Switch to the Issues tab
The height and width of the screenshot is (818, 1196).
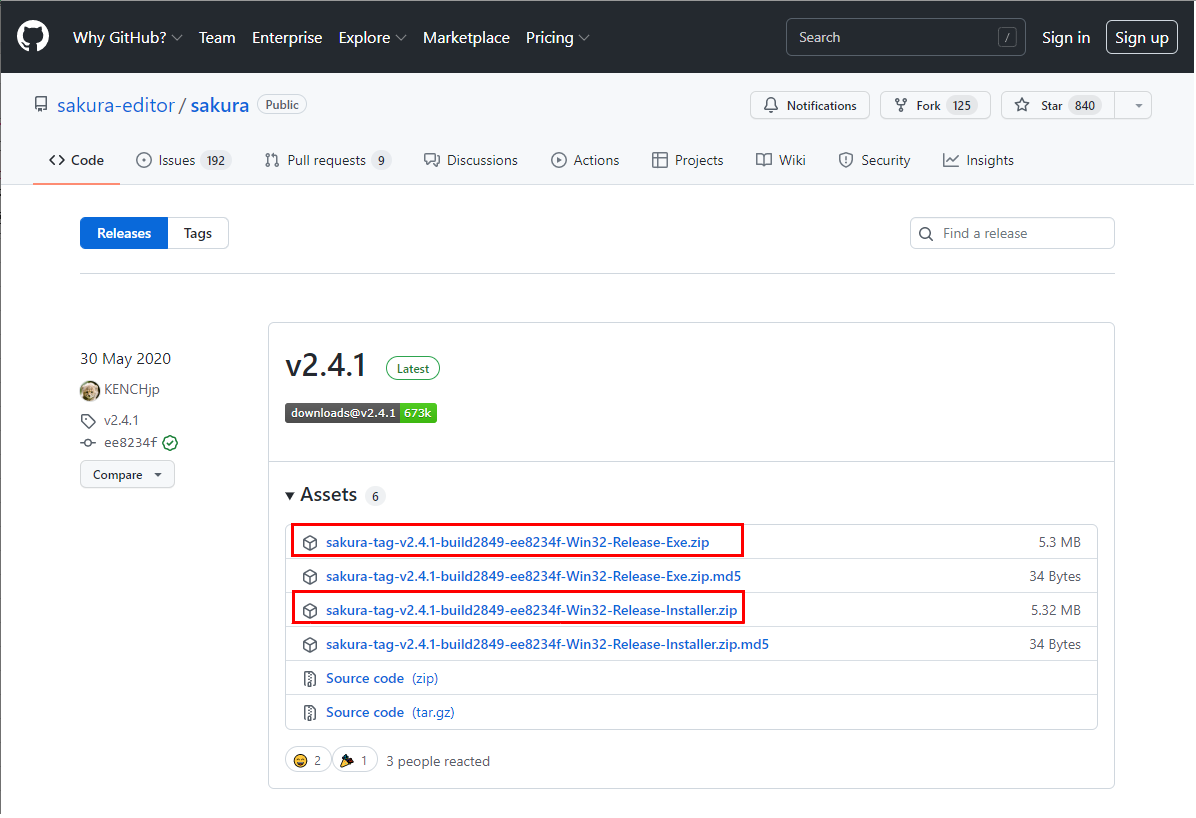point(183,160)
